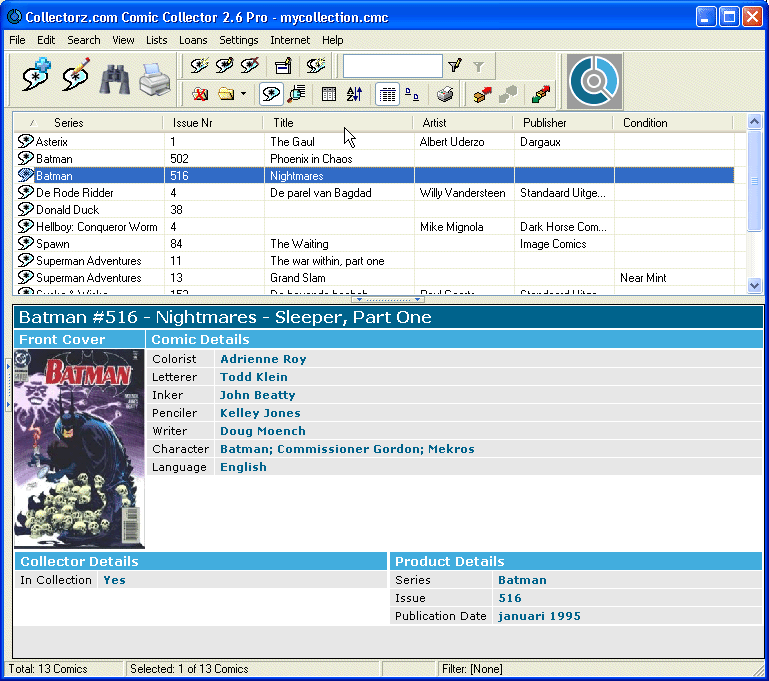Open the Lists menu
The height and width of the screenshot is (681, 769).
(156, 40)
